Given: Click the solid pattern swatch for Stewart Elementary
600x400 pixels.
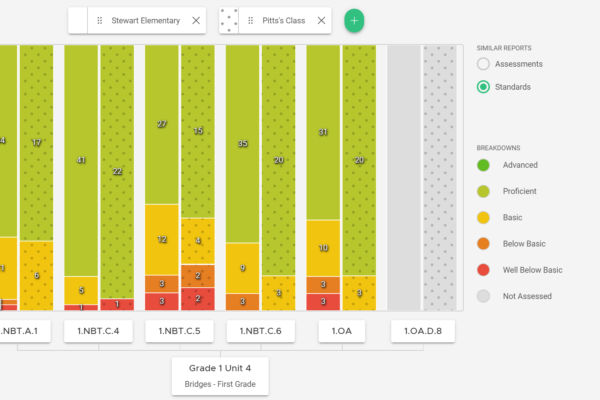Looking at the screenshot, I should (x=78, y=21).
